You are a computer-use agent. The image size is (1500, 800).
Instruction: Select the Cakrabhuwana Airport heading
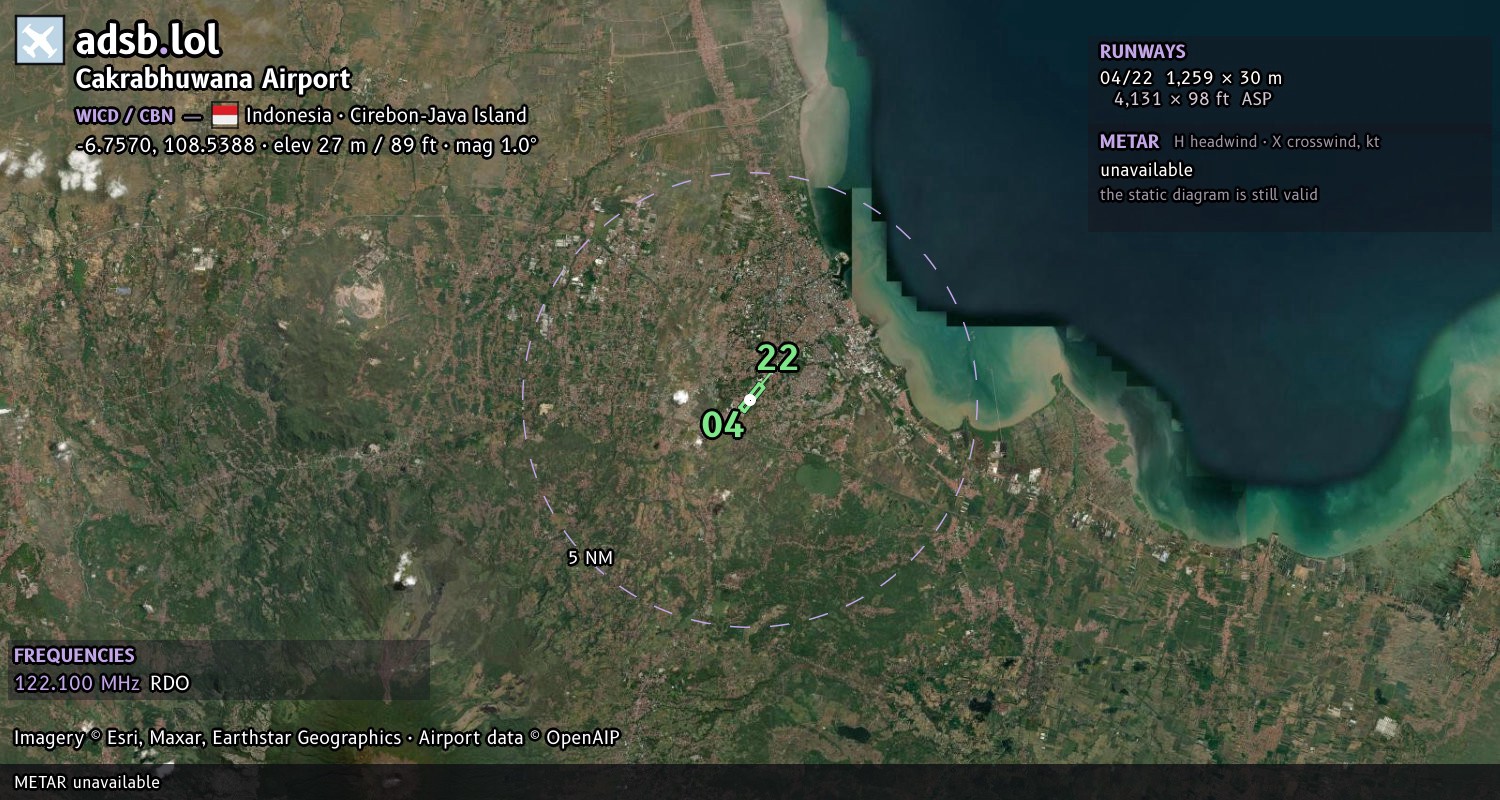pyautogui.click(x=213, y=79)
